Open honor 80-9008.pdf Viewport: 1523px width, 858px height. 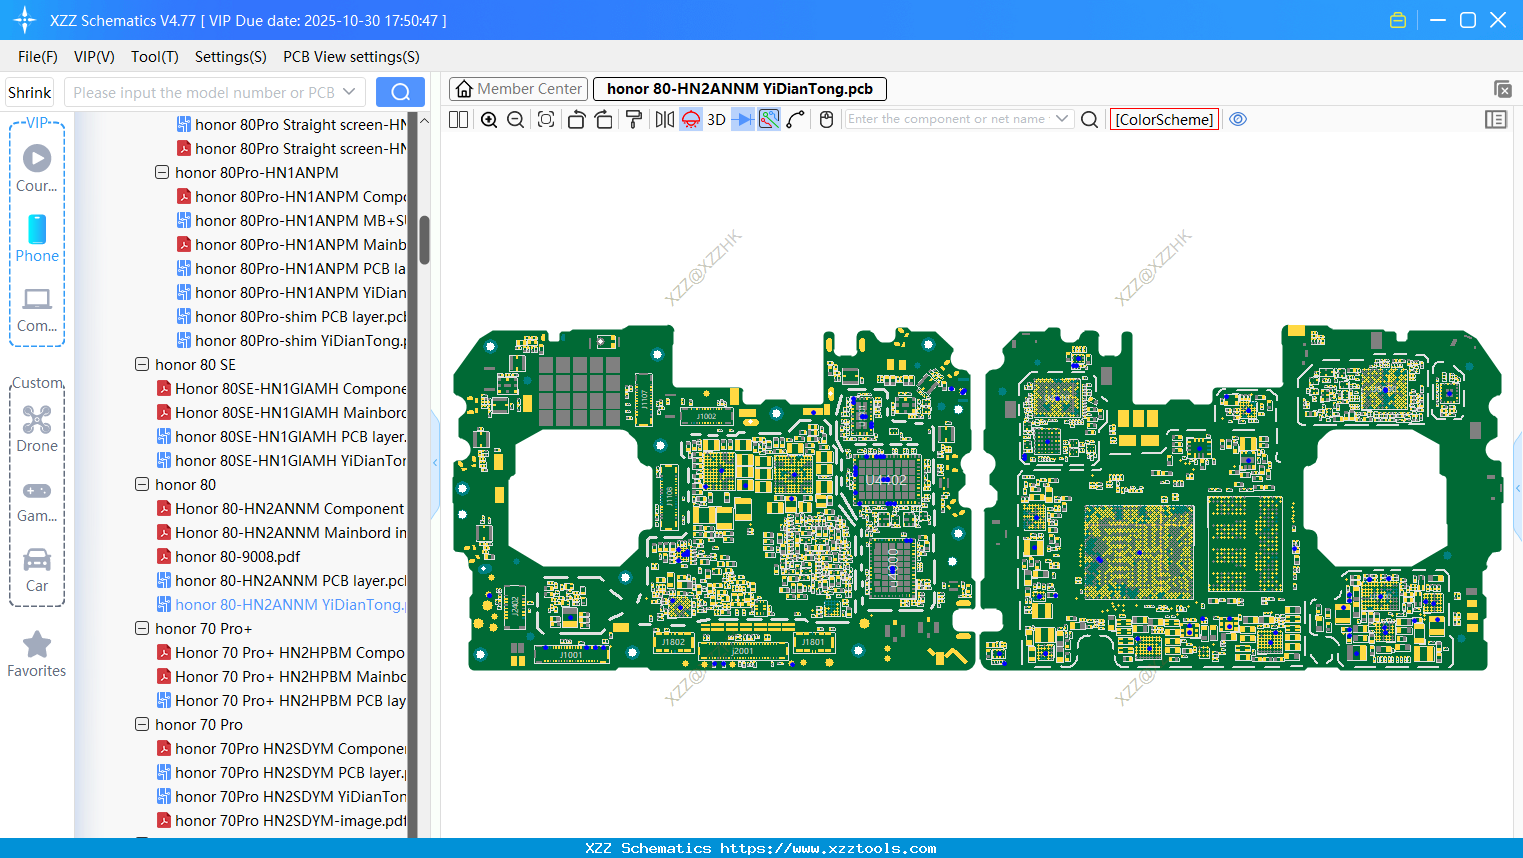tap(228, 556)
